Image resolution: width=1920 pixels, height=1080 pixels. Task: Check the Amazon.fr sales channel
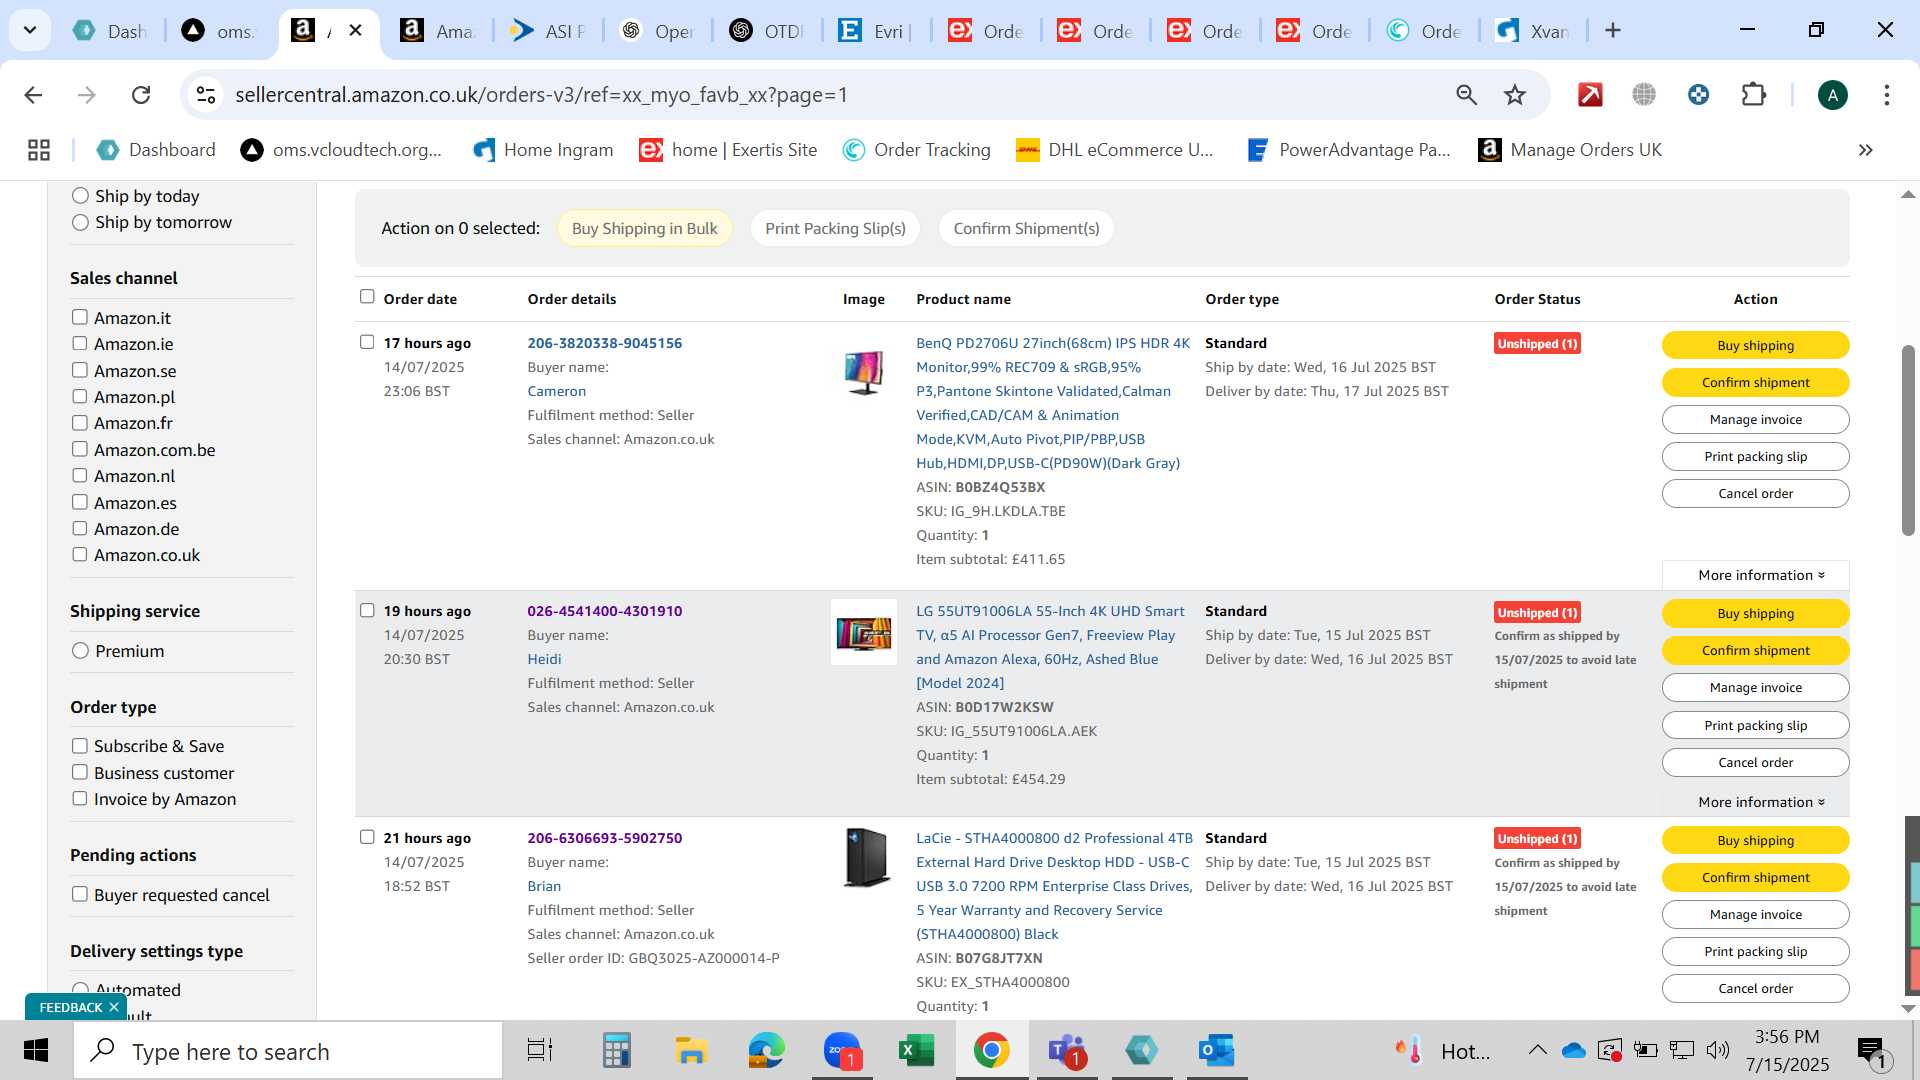[x=79, y=422]
